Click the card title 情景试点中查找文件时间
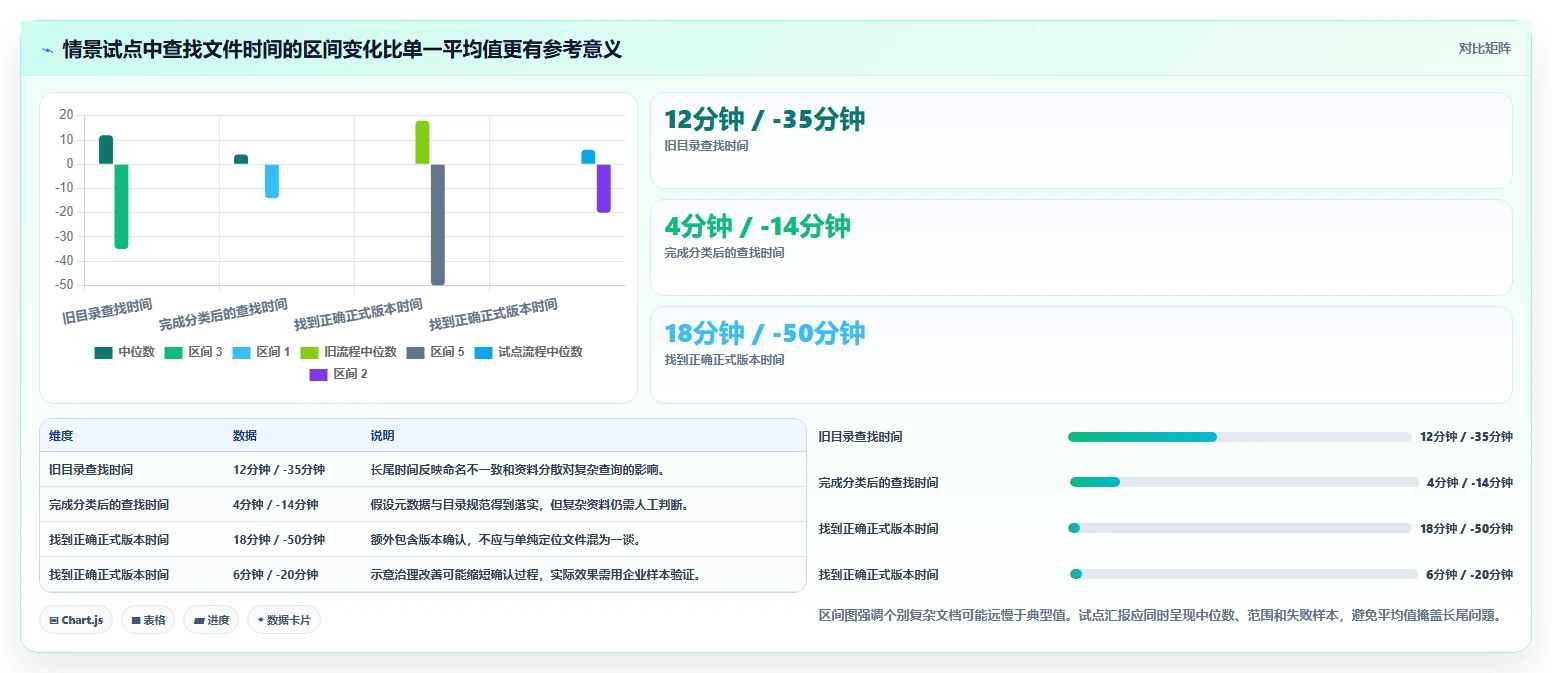Viewport: 1552px width, 673px height. [x=342, y=49]
